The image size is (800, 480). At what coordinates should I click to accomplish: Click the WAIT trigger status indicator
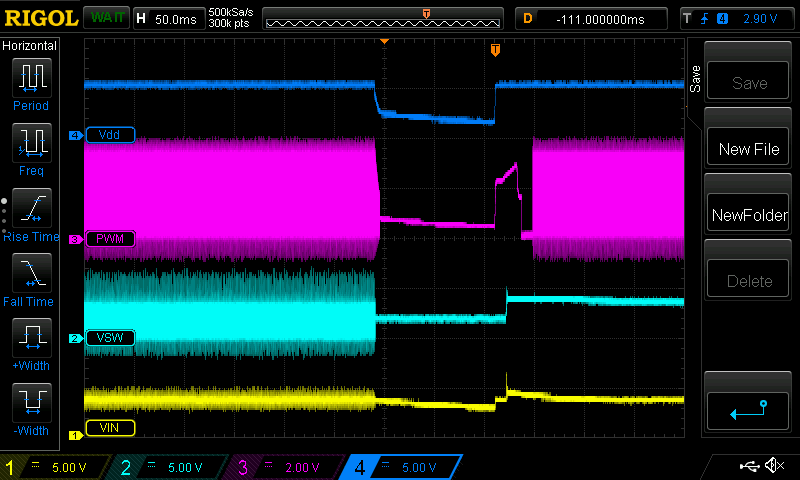[x=107, y=18]
